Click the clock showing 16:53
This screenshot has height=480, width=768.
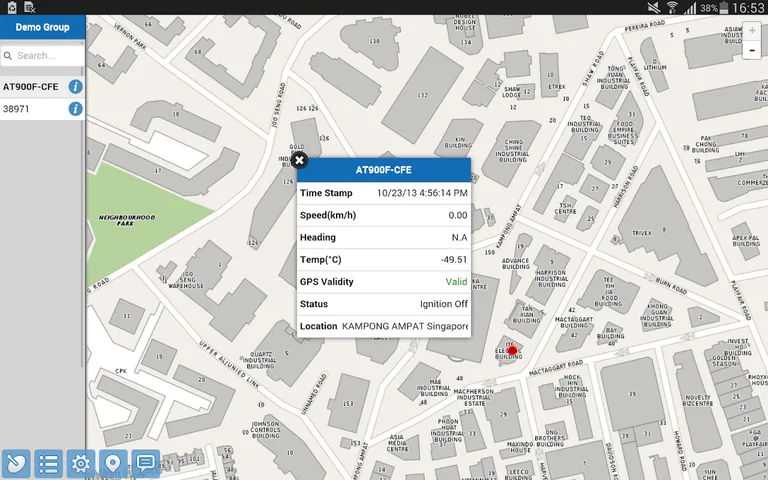(748, 8)
